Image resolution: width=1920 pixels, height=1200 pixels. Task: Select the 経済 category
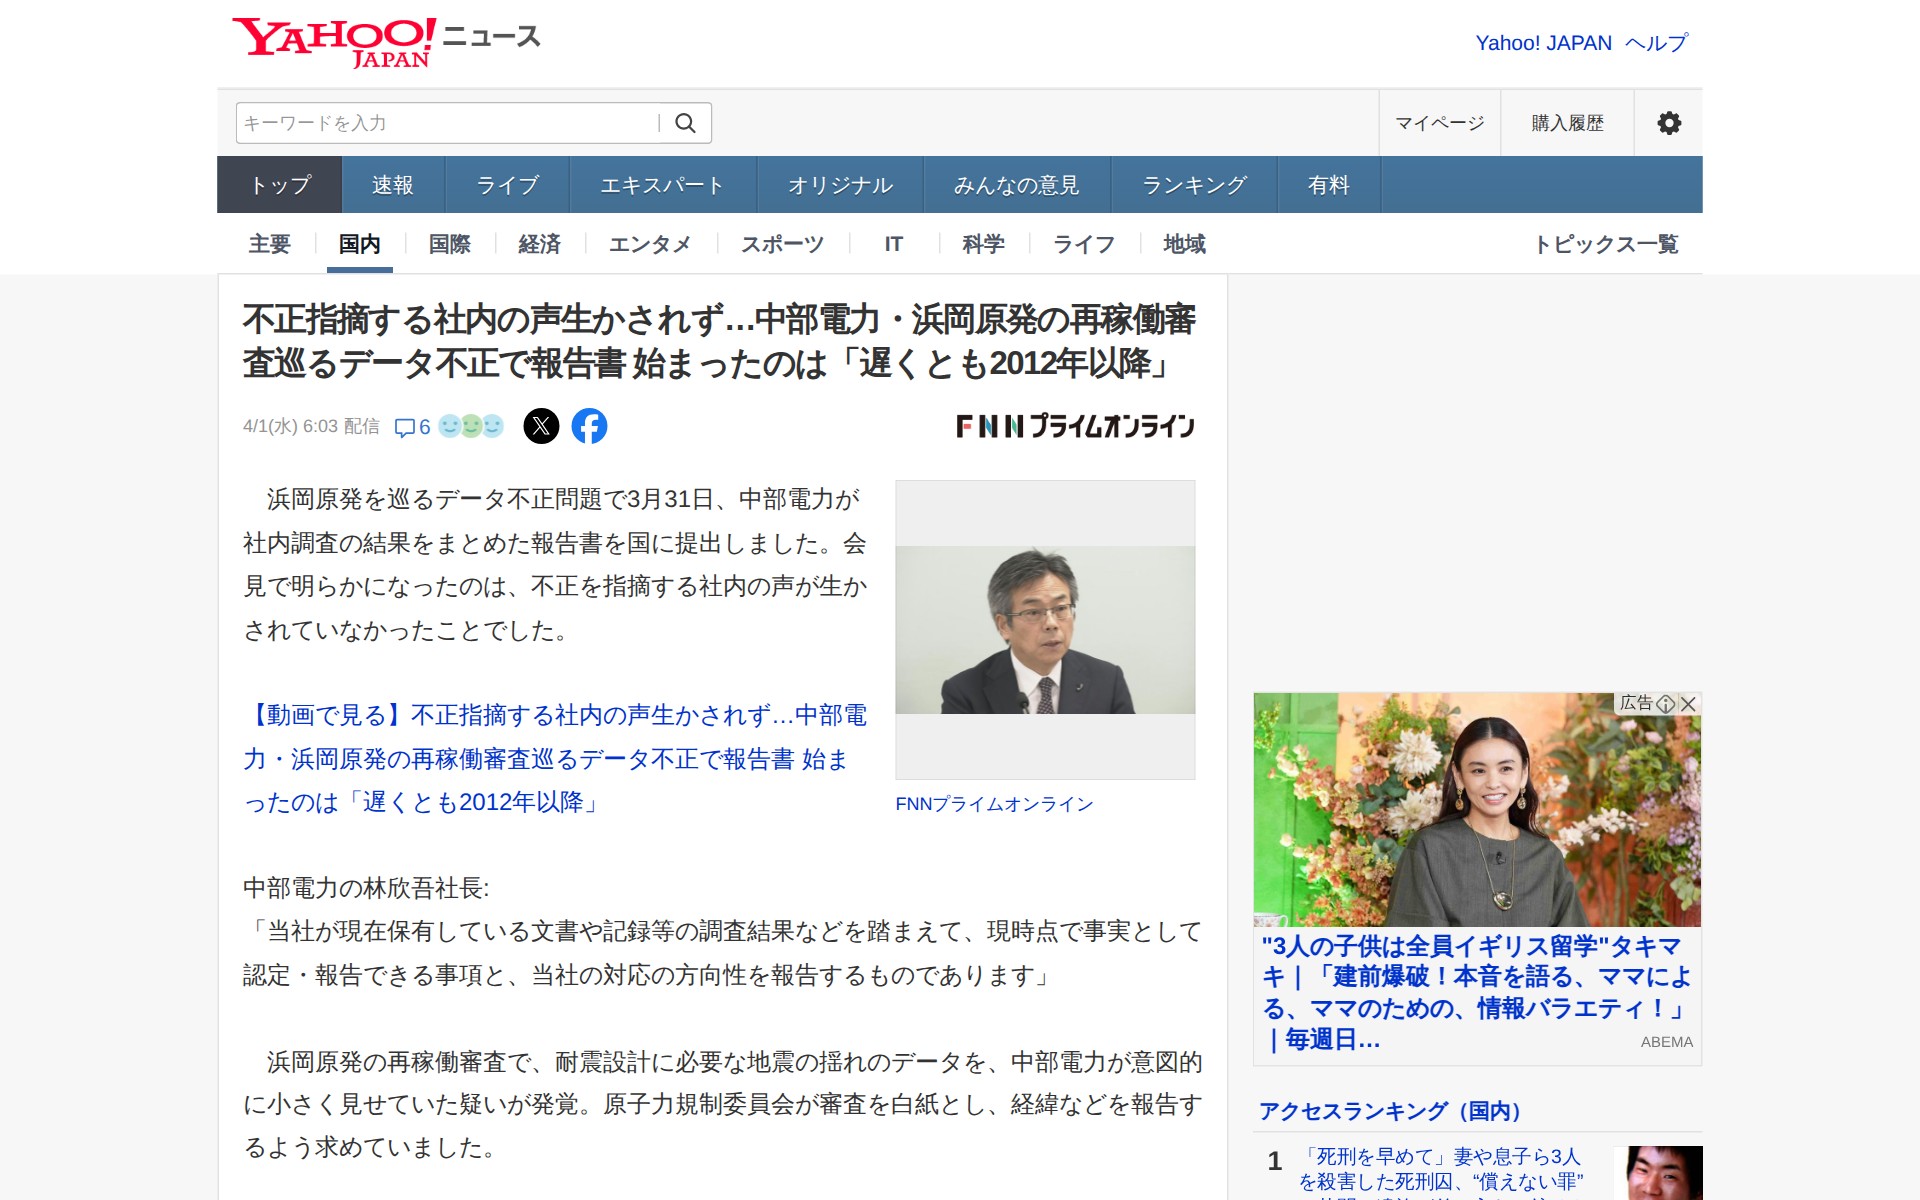539,244
